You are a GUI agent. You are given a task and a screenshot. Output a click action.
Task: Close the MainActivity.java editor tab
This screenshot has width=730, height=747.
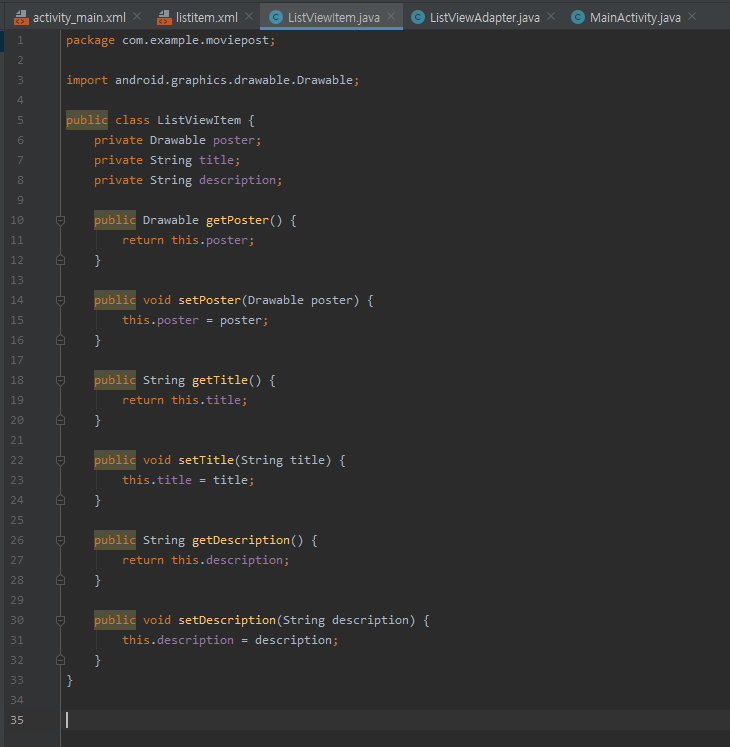click(x=692, y=17)
